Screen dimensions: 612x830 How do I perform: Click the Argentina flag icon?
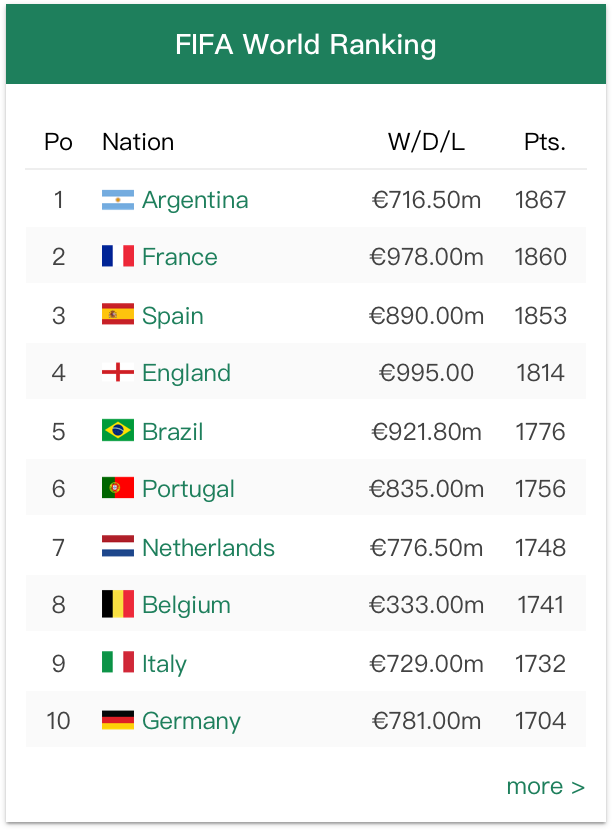pos(117,200)
